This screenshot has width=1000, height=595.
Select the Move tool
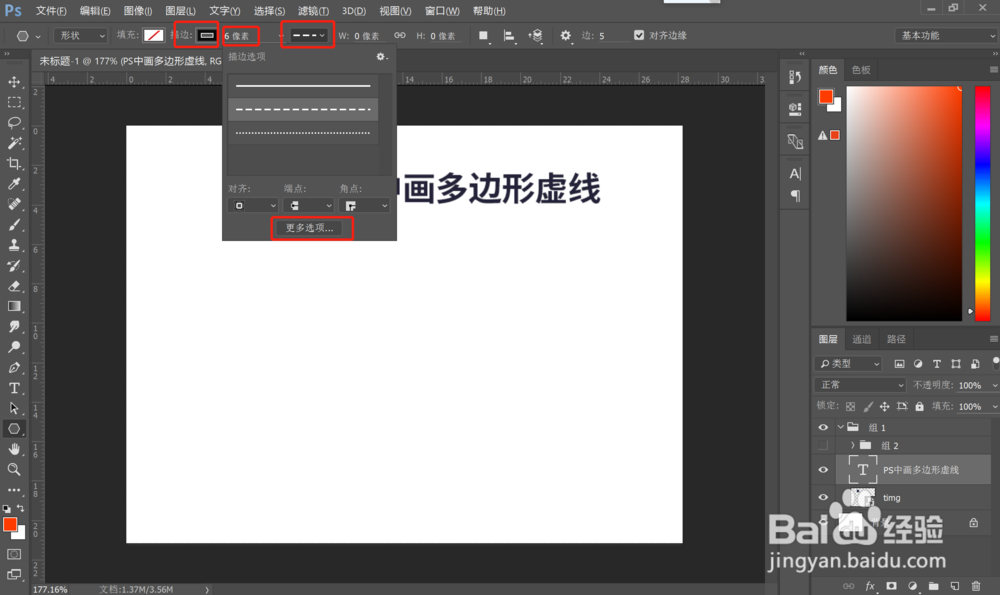coord(13,83)
